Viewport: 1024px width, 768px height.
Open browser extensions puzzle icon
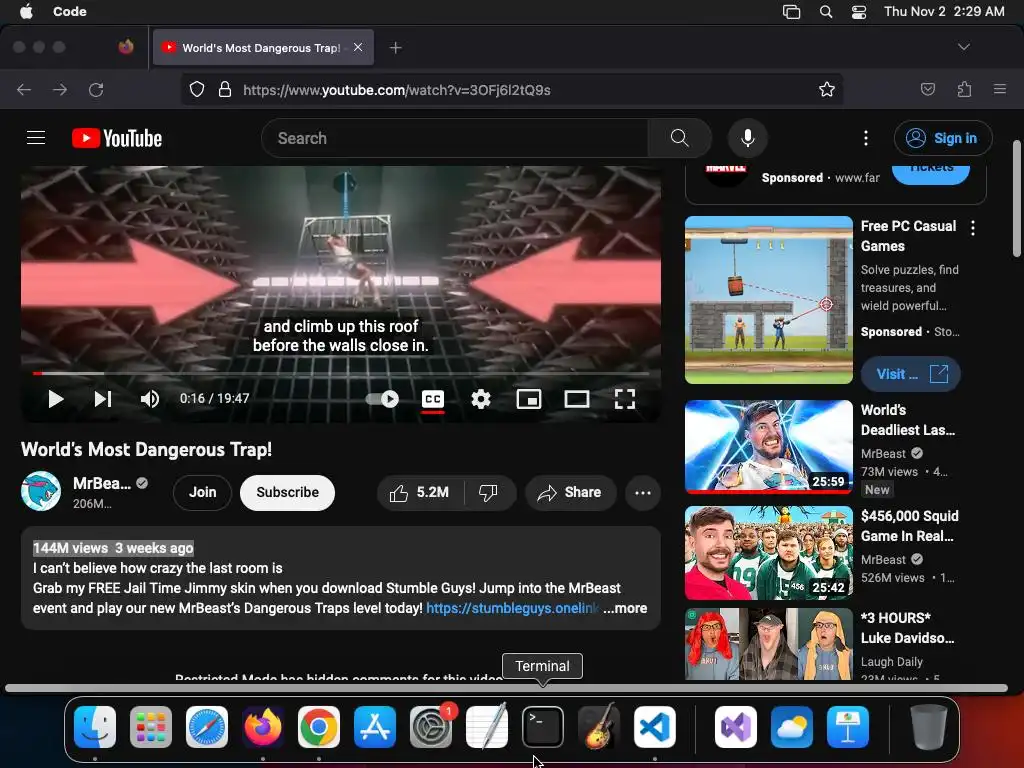click(x=964, y=89)
